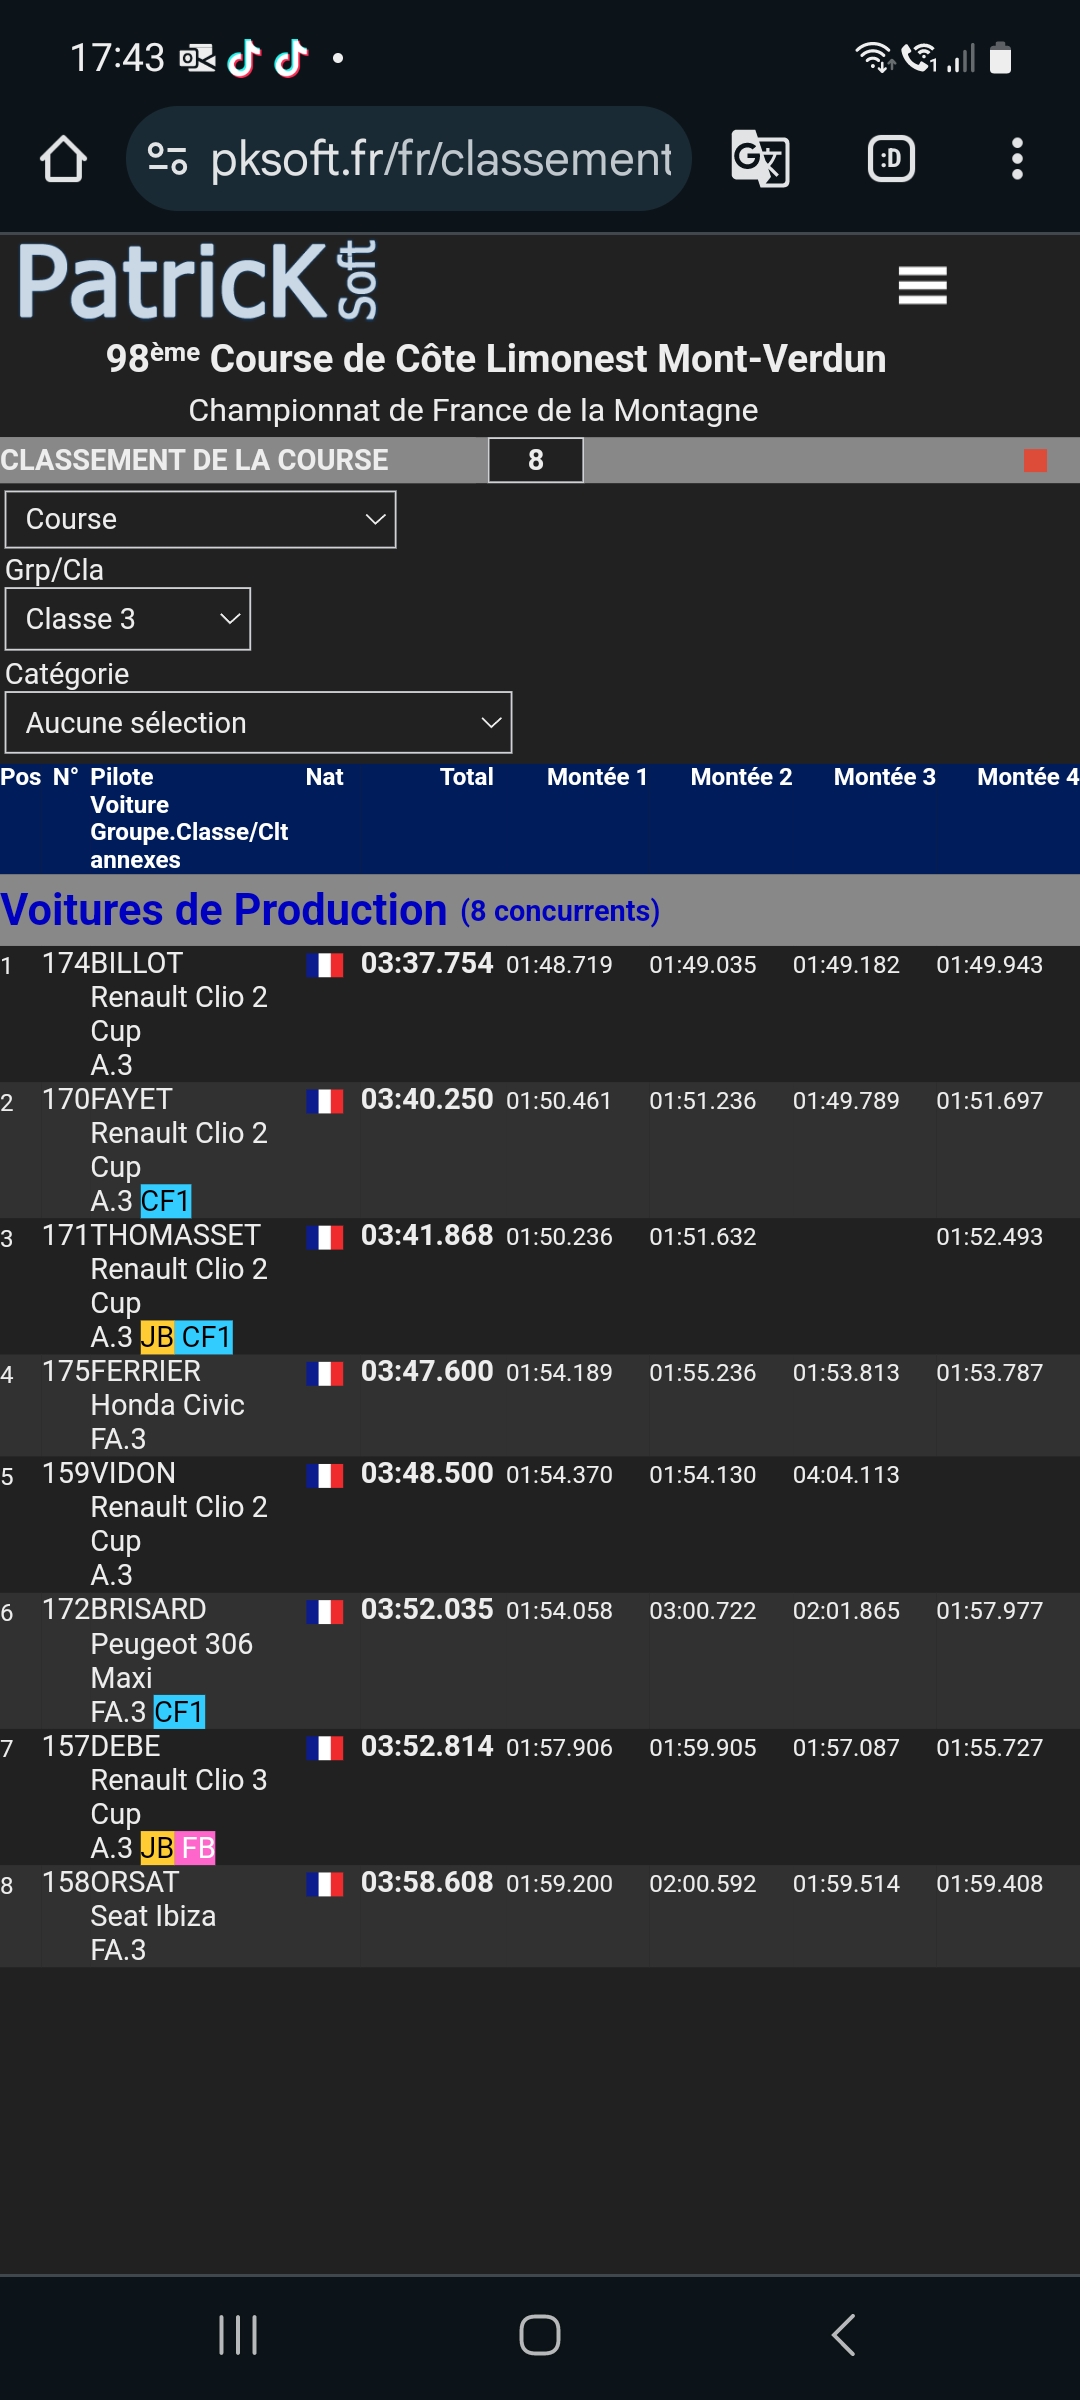This screenshot has height=2400, width=1080.
Task: Click the Total column header
Action: [x=466, y=777]
